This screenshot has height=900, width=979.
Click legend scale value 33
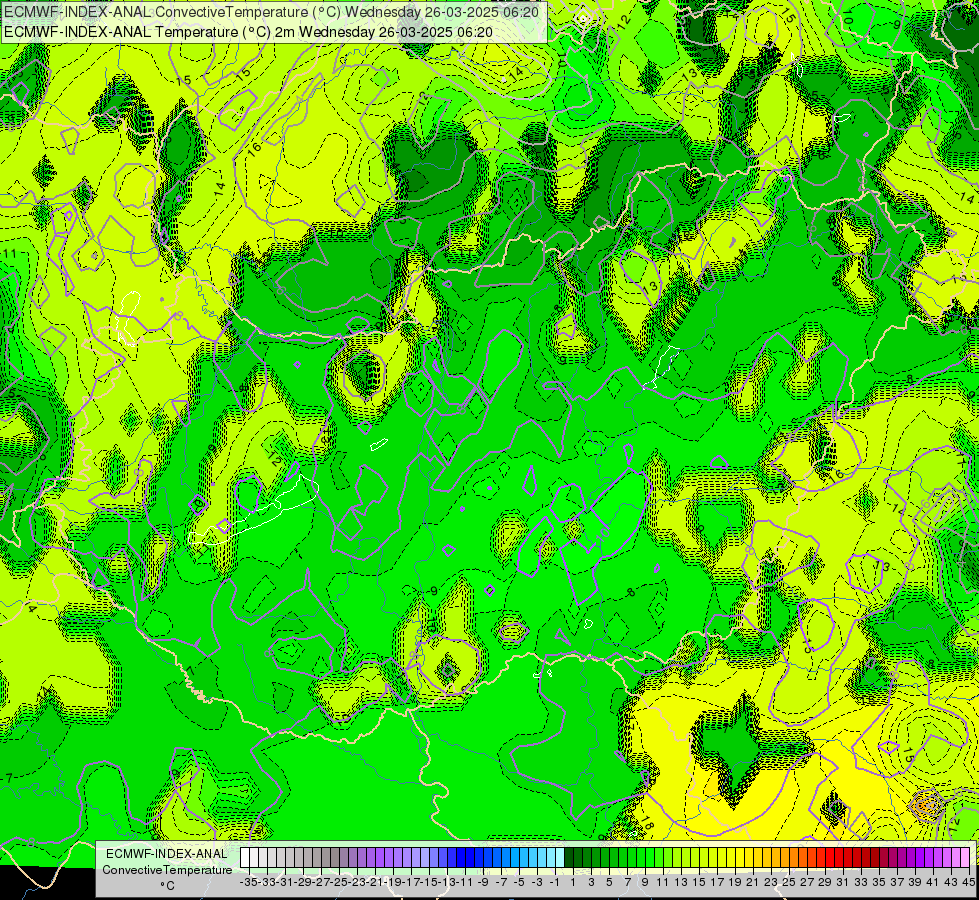pos(861,882)
